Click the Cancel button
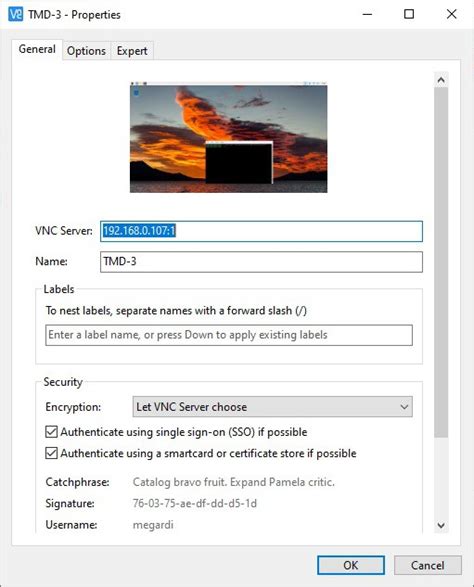The height and width of the screenshot is (587, 474). (x=428, y=565)
